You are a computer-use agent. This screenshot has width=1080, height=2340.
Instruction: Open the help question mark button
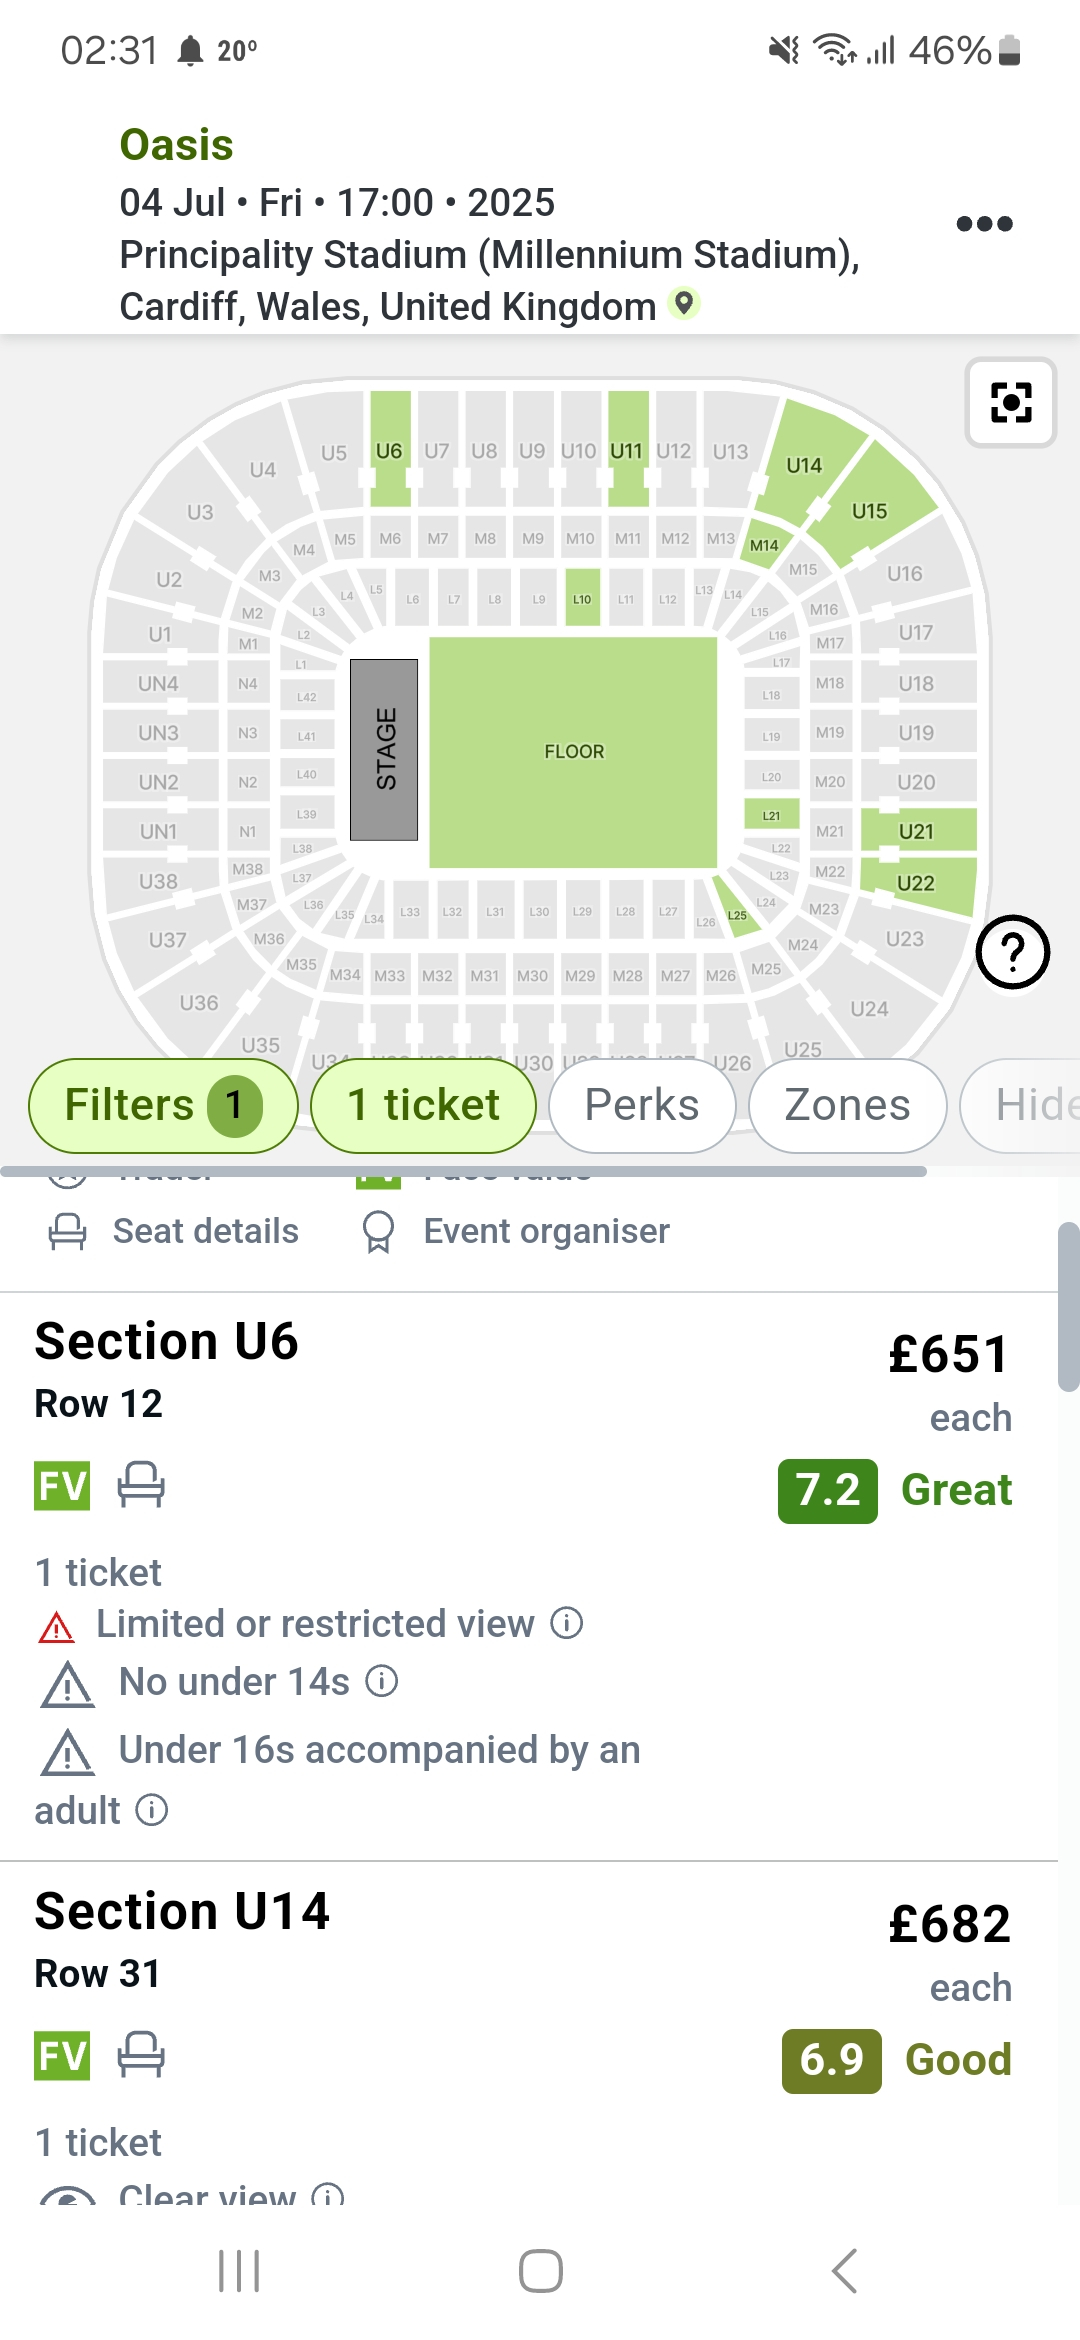[1012, 952]
